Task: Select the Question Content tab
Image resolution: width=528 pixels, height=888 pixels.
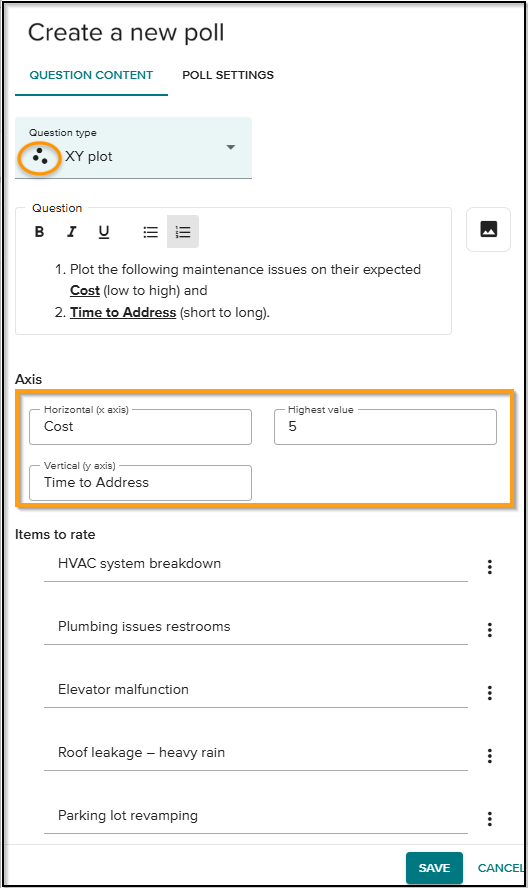Action: coord(91,75)
